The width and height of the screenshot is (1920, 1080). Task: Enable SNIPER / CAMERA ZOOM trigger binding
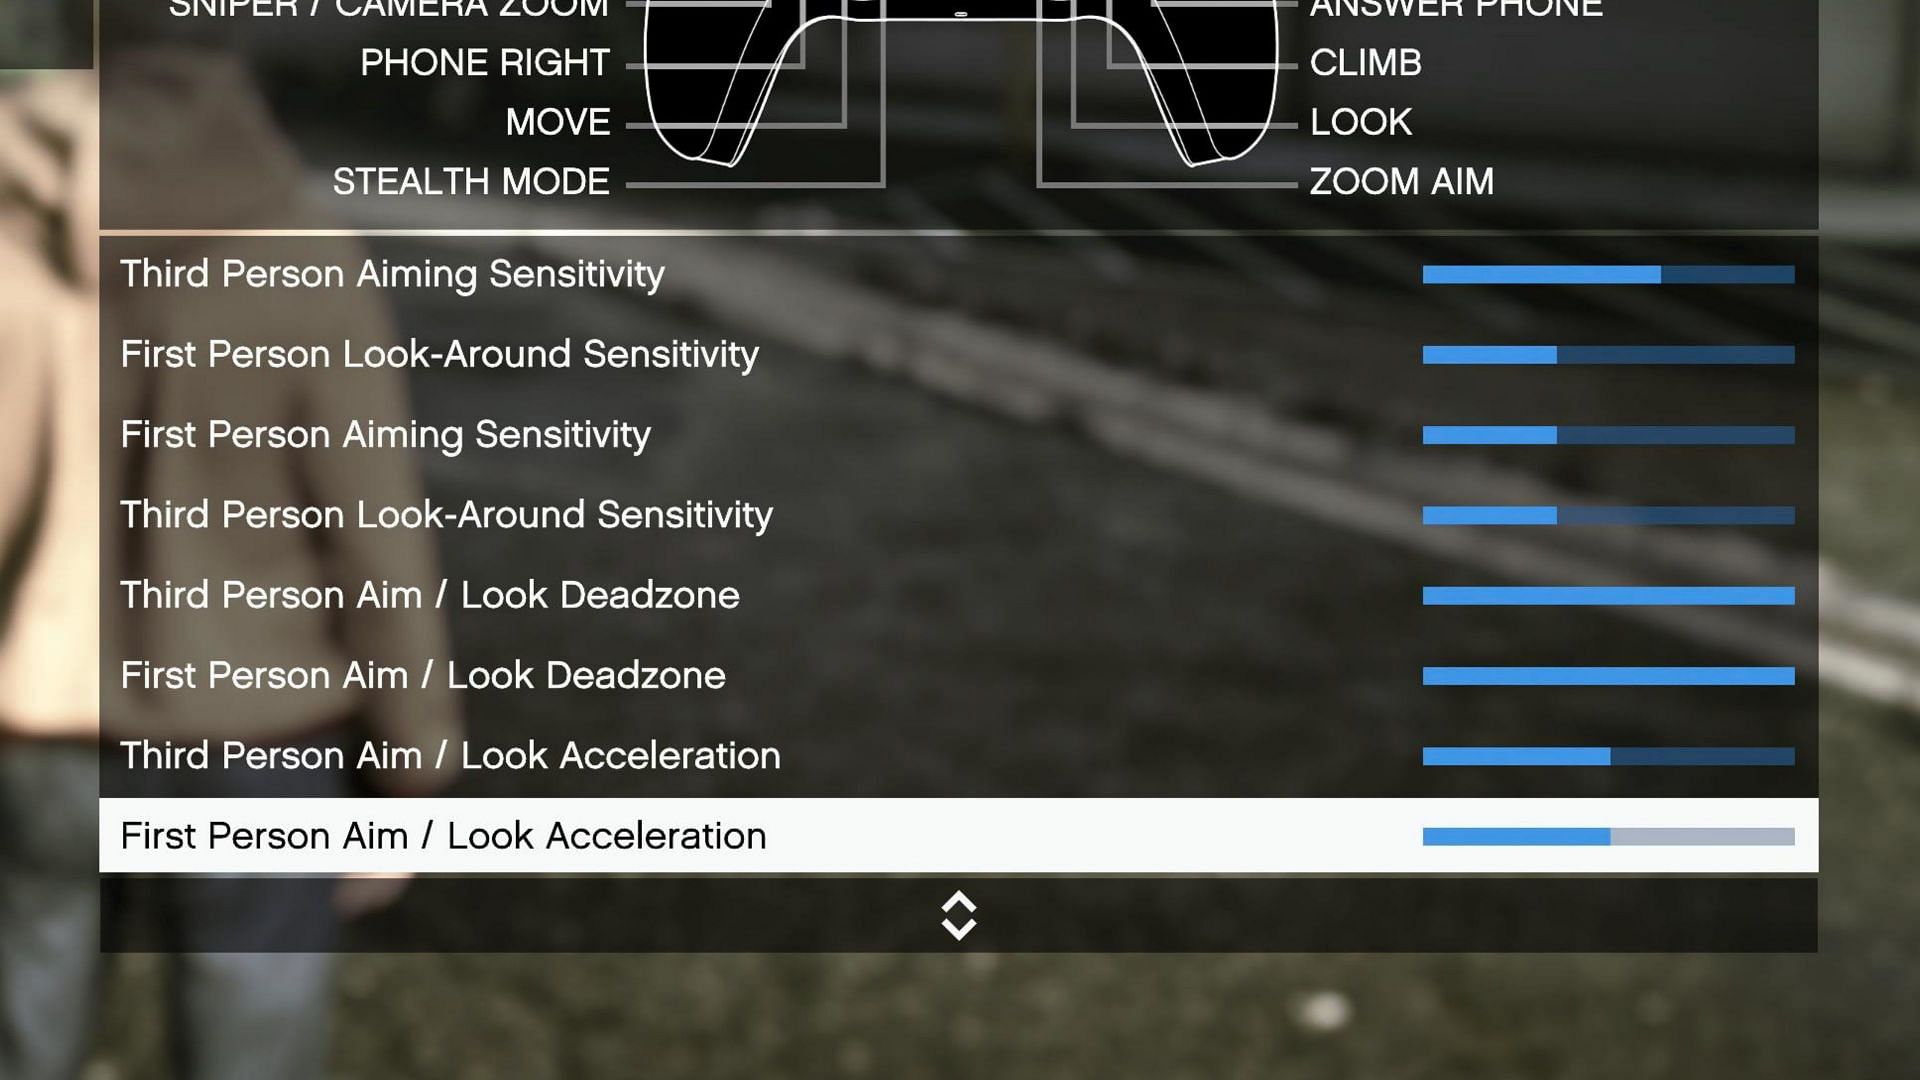(389, 11)
